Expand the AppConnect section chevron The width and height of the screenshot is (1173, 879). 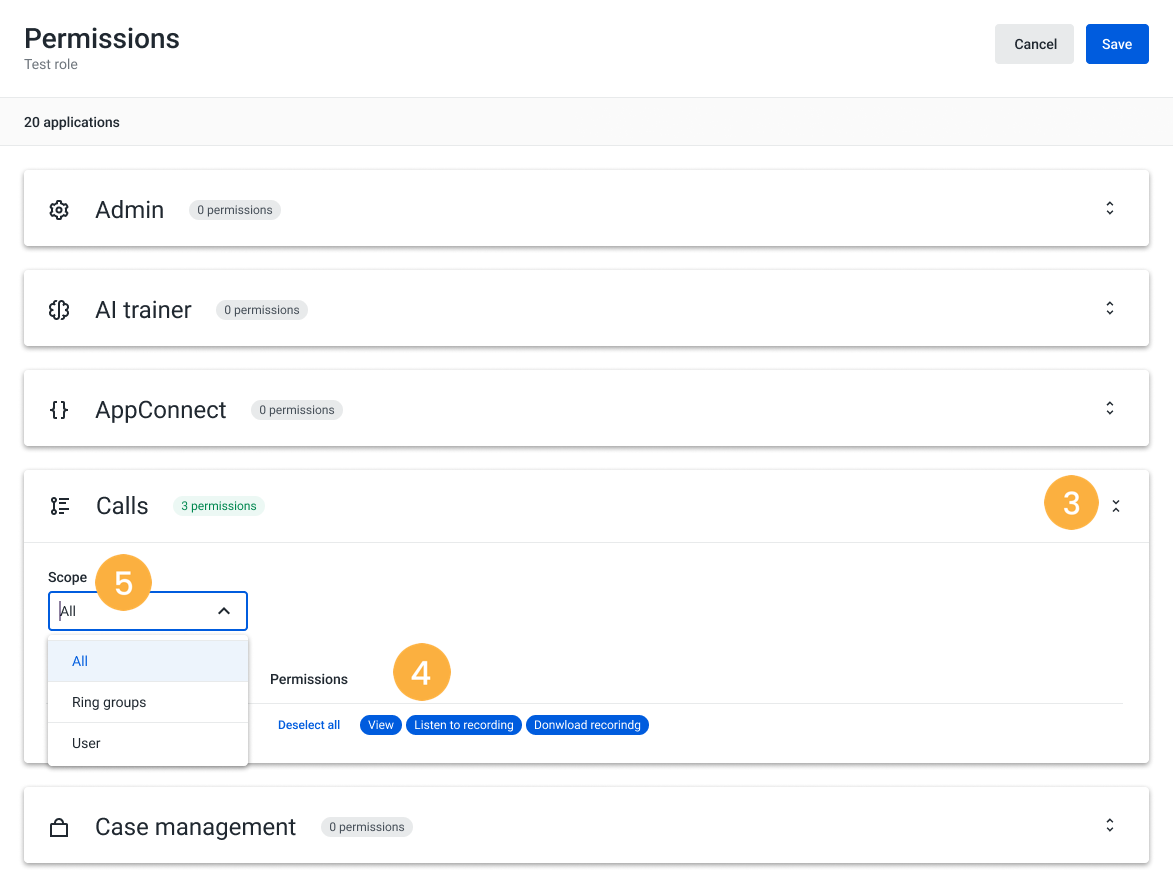click(x=1109, y=409)
